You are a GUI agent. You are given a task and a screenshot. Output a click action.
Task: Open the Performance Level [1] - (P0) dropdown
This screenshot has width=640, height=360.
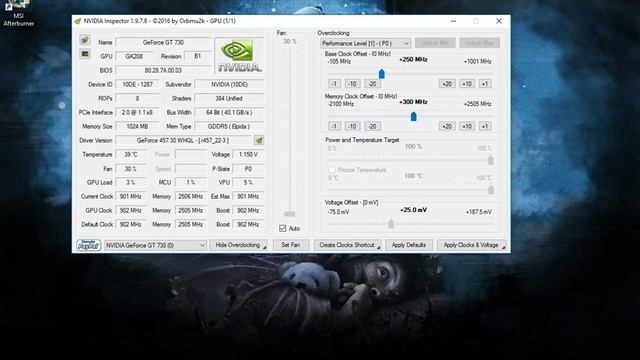(x=365, y=43)
